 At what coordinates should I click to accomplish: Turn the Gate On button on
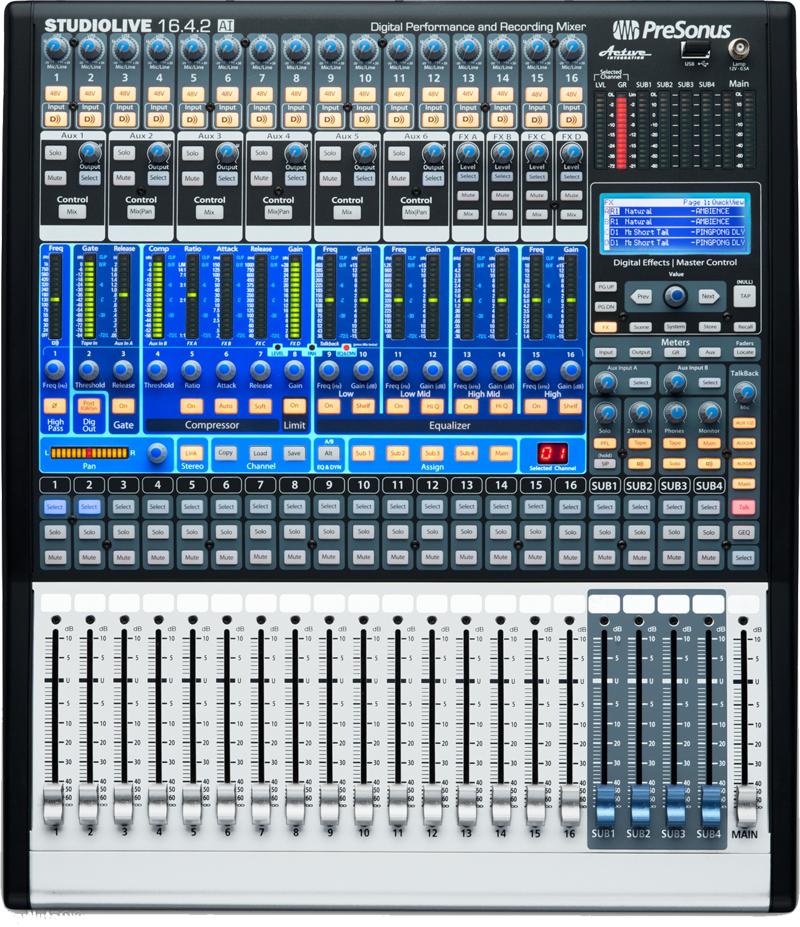click(x=123, y=406)
